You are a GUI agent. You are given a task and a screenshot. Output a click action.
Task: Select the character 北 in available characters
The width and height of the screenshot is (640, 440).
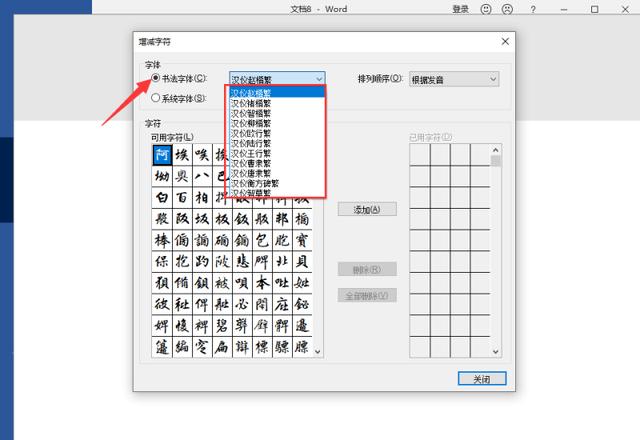pos(282,262)
